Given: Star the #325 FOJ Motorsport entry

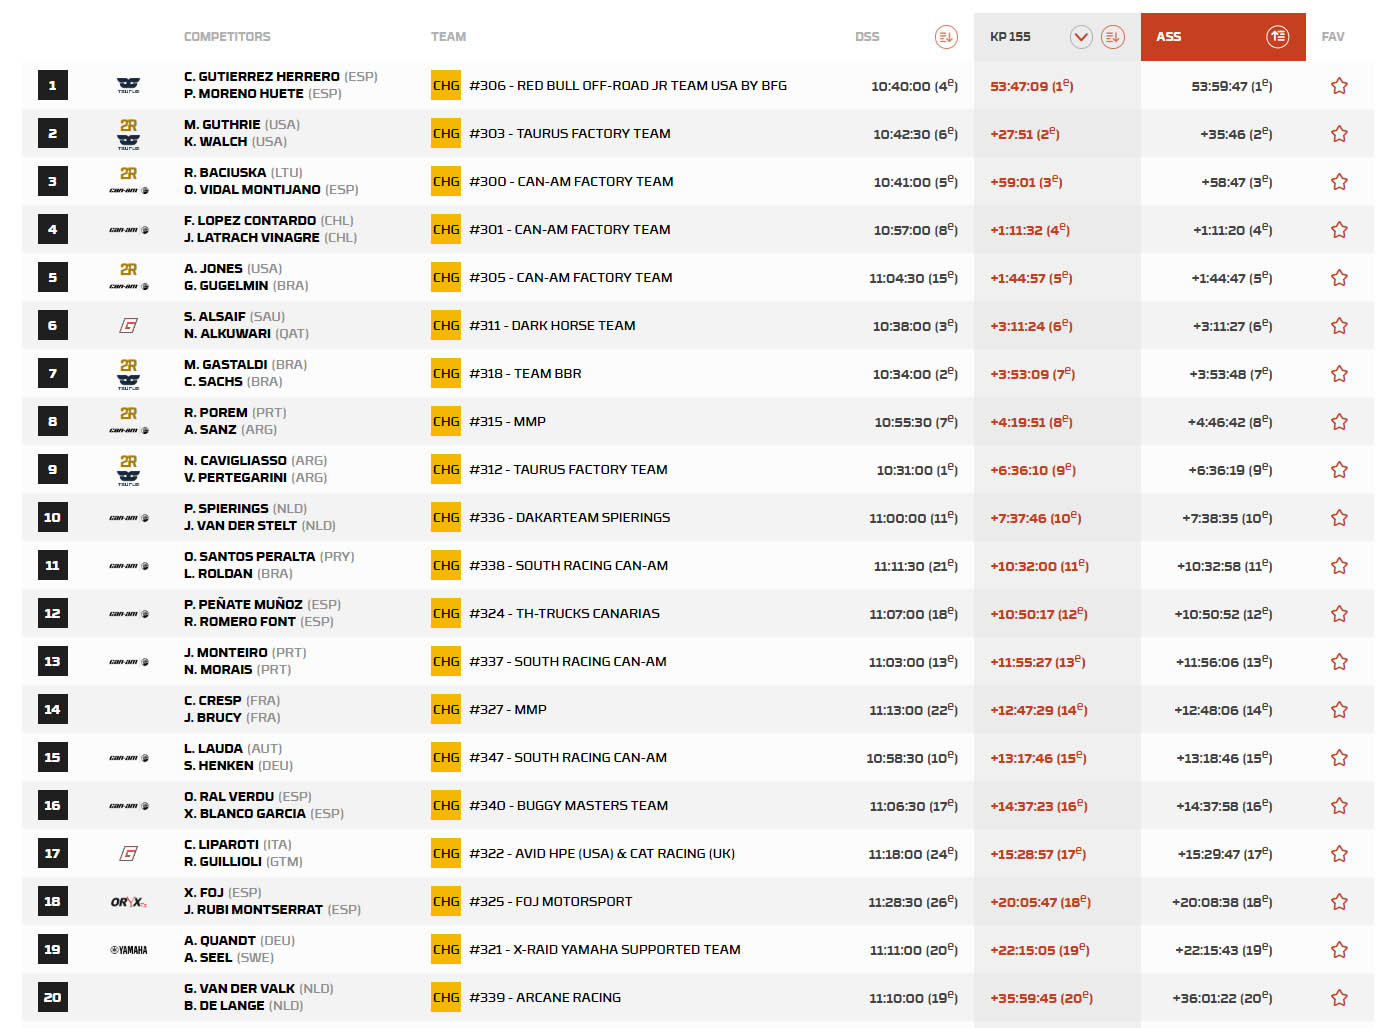Looking at the screenshot, I should (x=1339, y=902).
